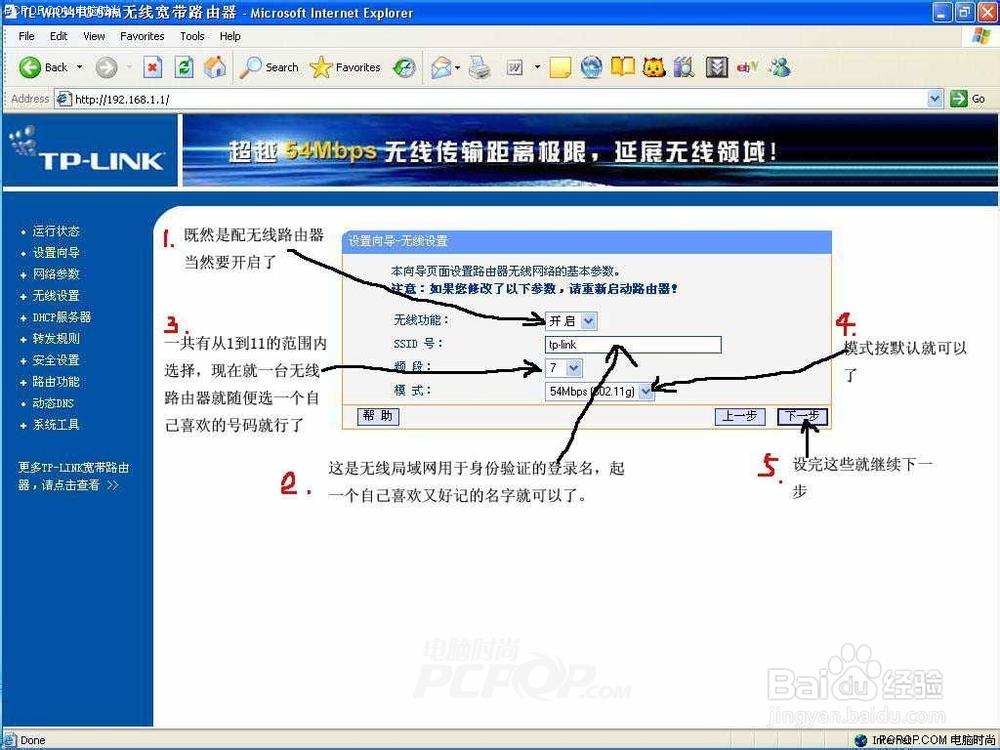Open the Messenger people icon
1000x750 pixels.
coord(779,67)
